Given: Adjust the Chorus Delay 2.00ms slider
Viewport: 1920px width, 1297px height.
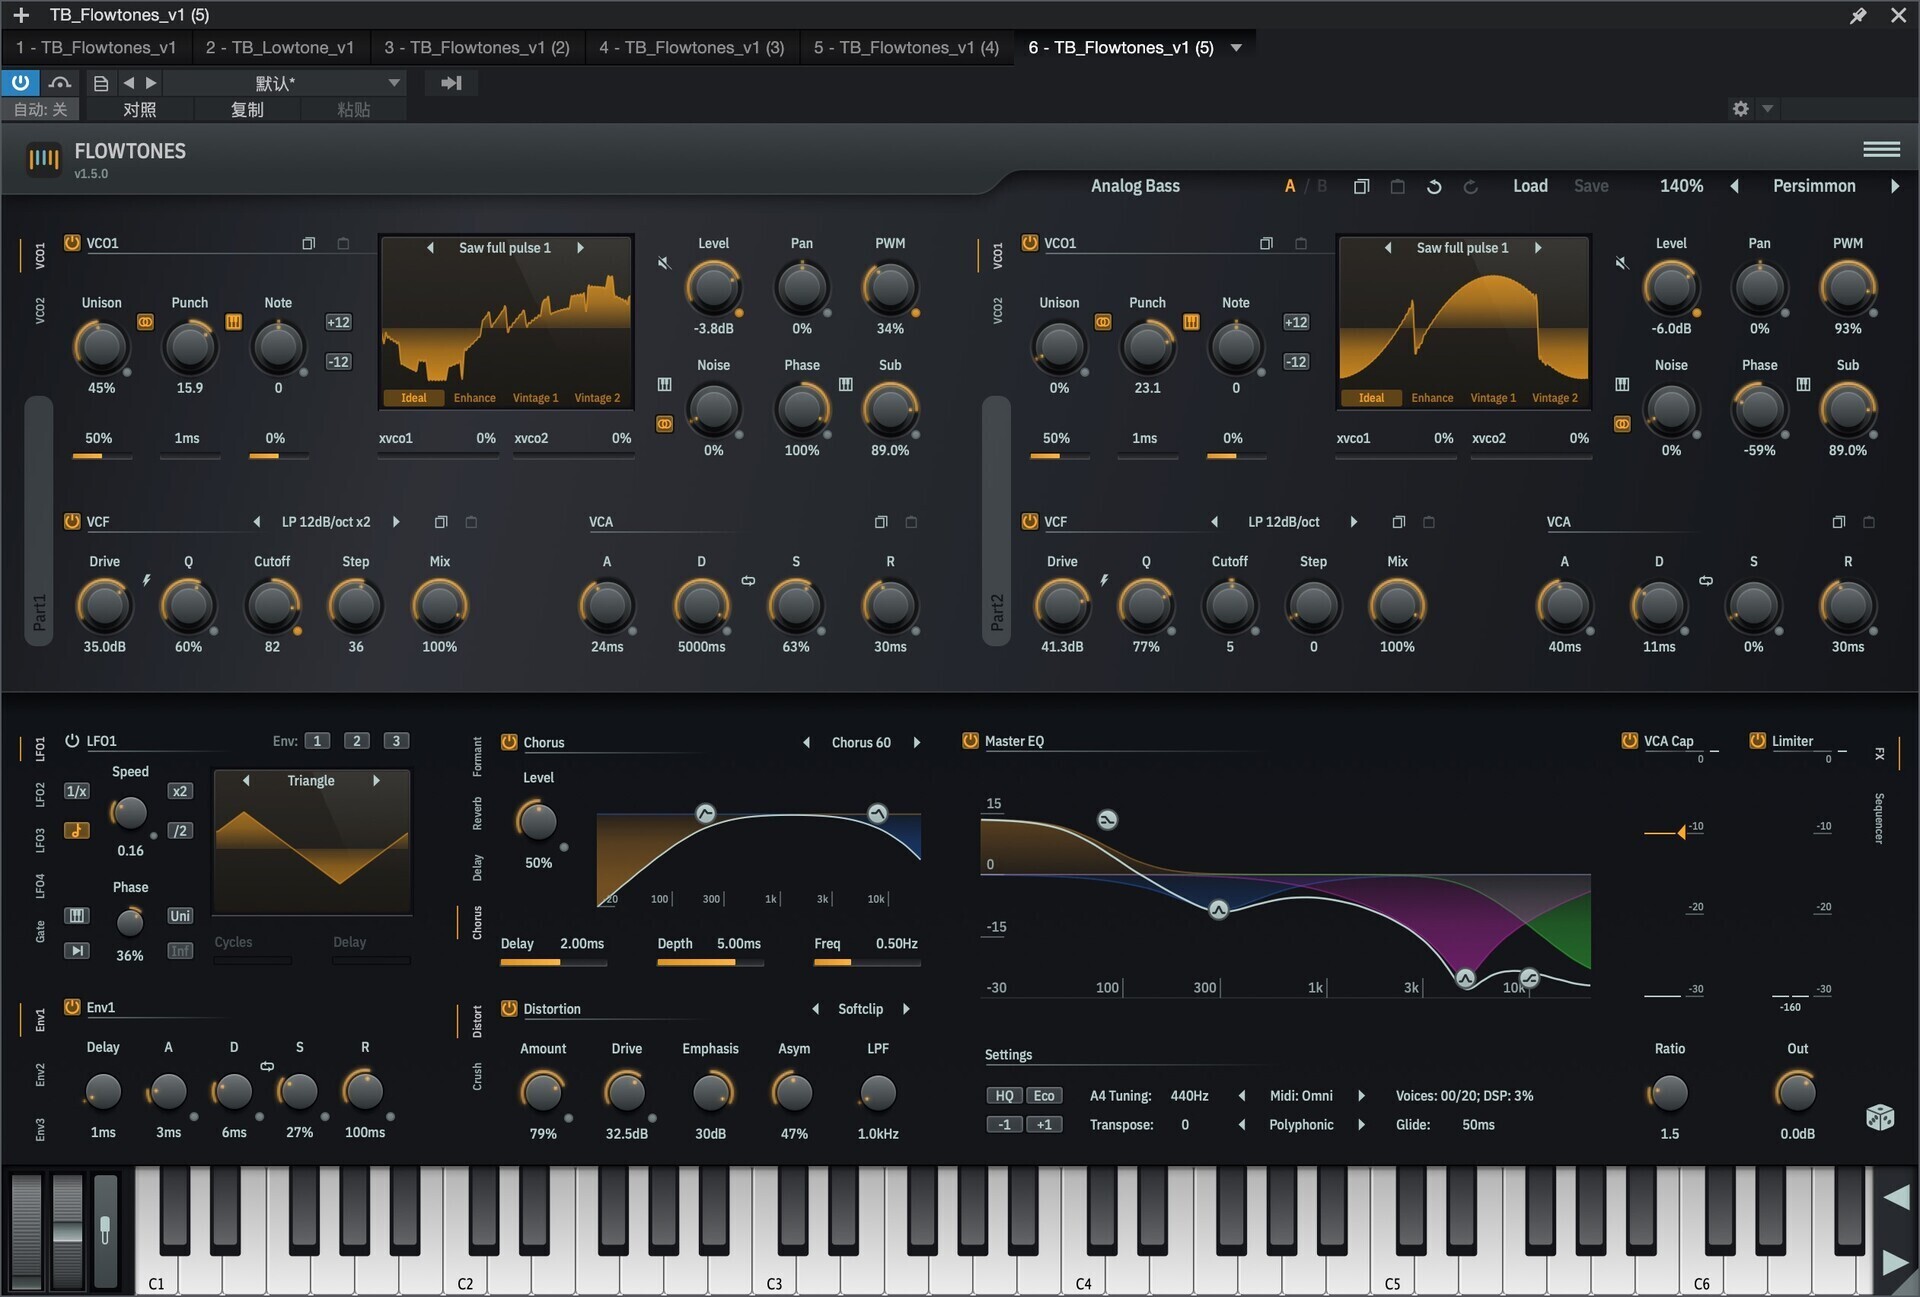Looking at the screenshot, I should [x=553, y=962].
